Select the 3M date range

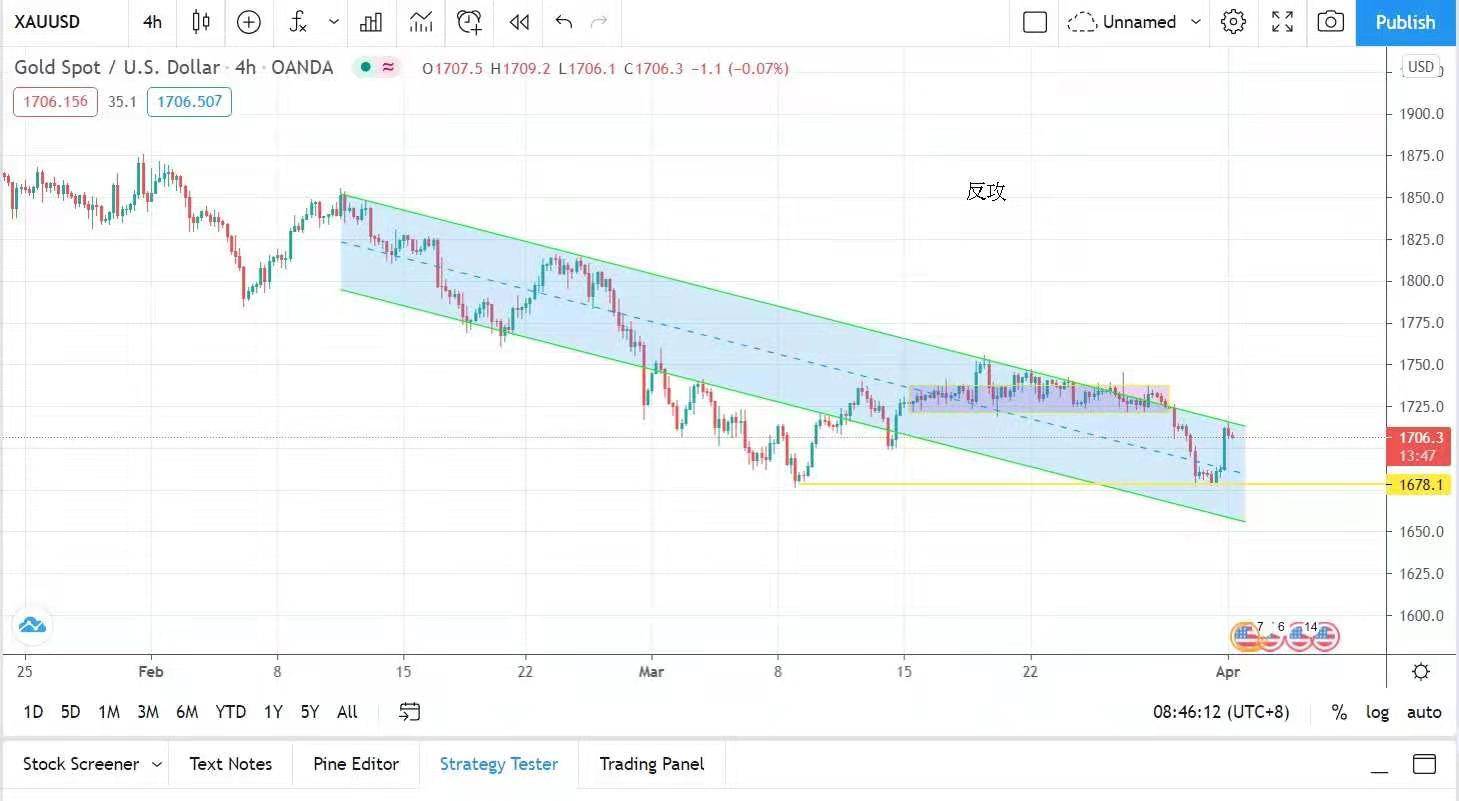point(148,712)
